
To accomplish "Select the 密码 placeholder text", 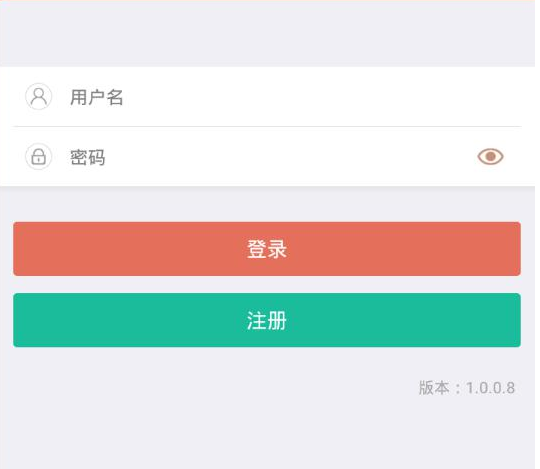I will coord(87,157).
